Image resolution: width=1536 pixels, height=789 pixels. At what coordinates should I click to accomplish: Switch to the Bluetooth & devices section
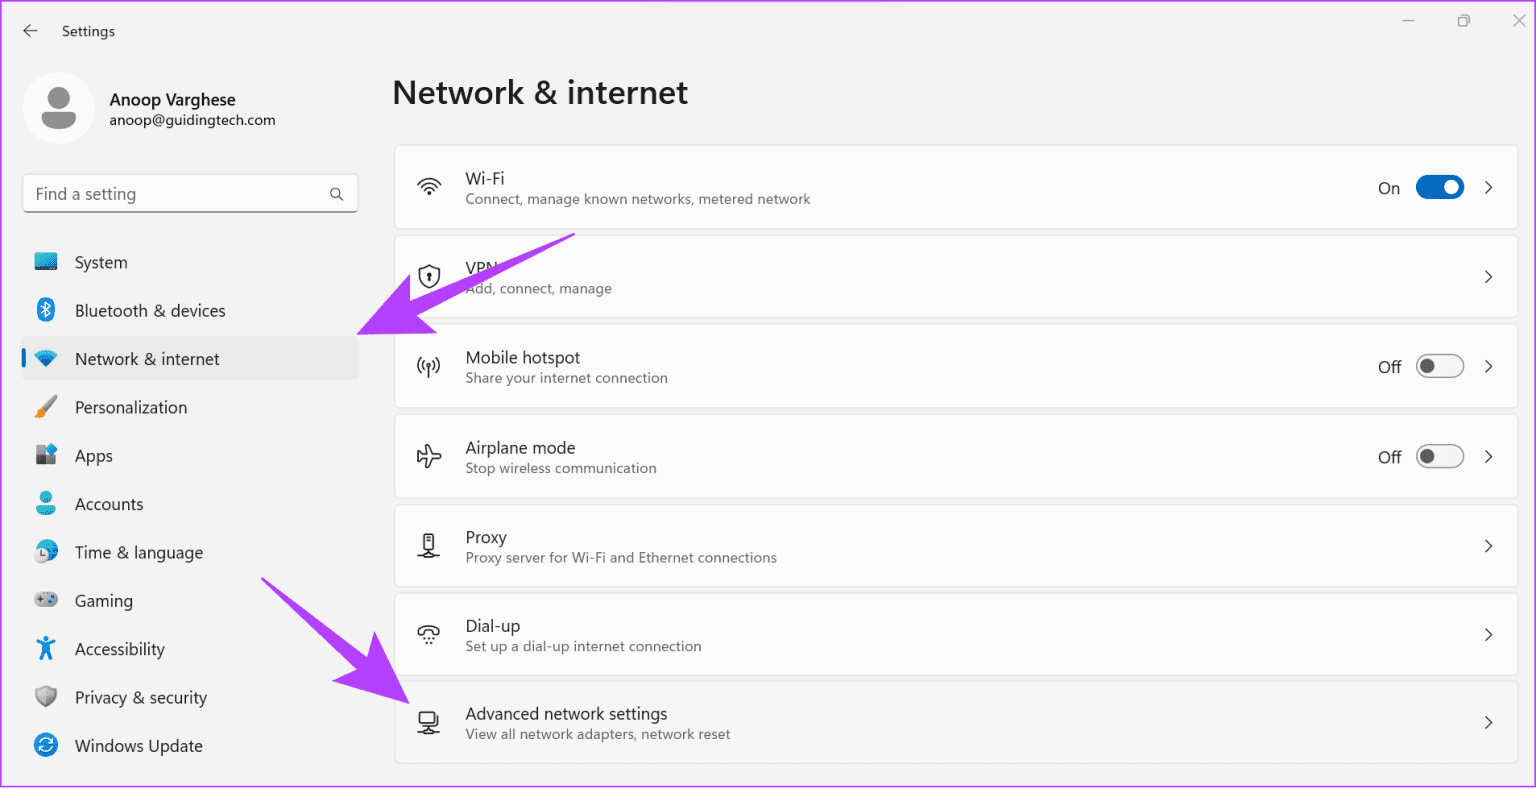[149, 310]
